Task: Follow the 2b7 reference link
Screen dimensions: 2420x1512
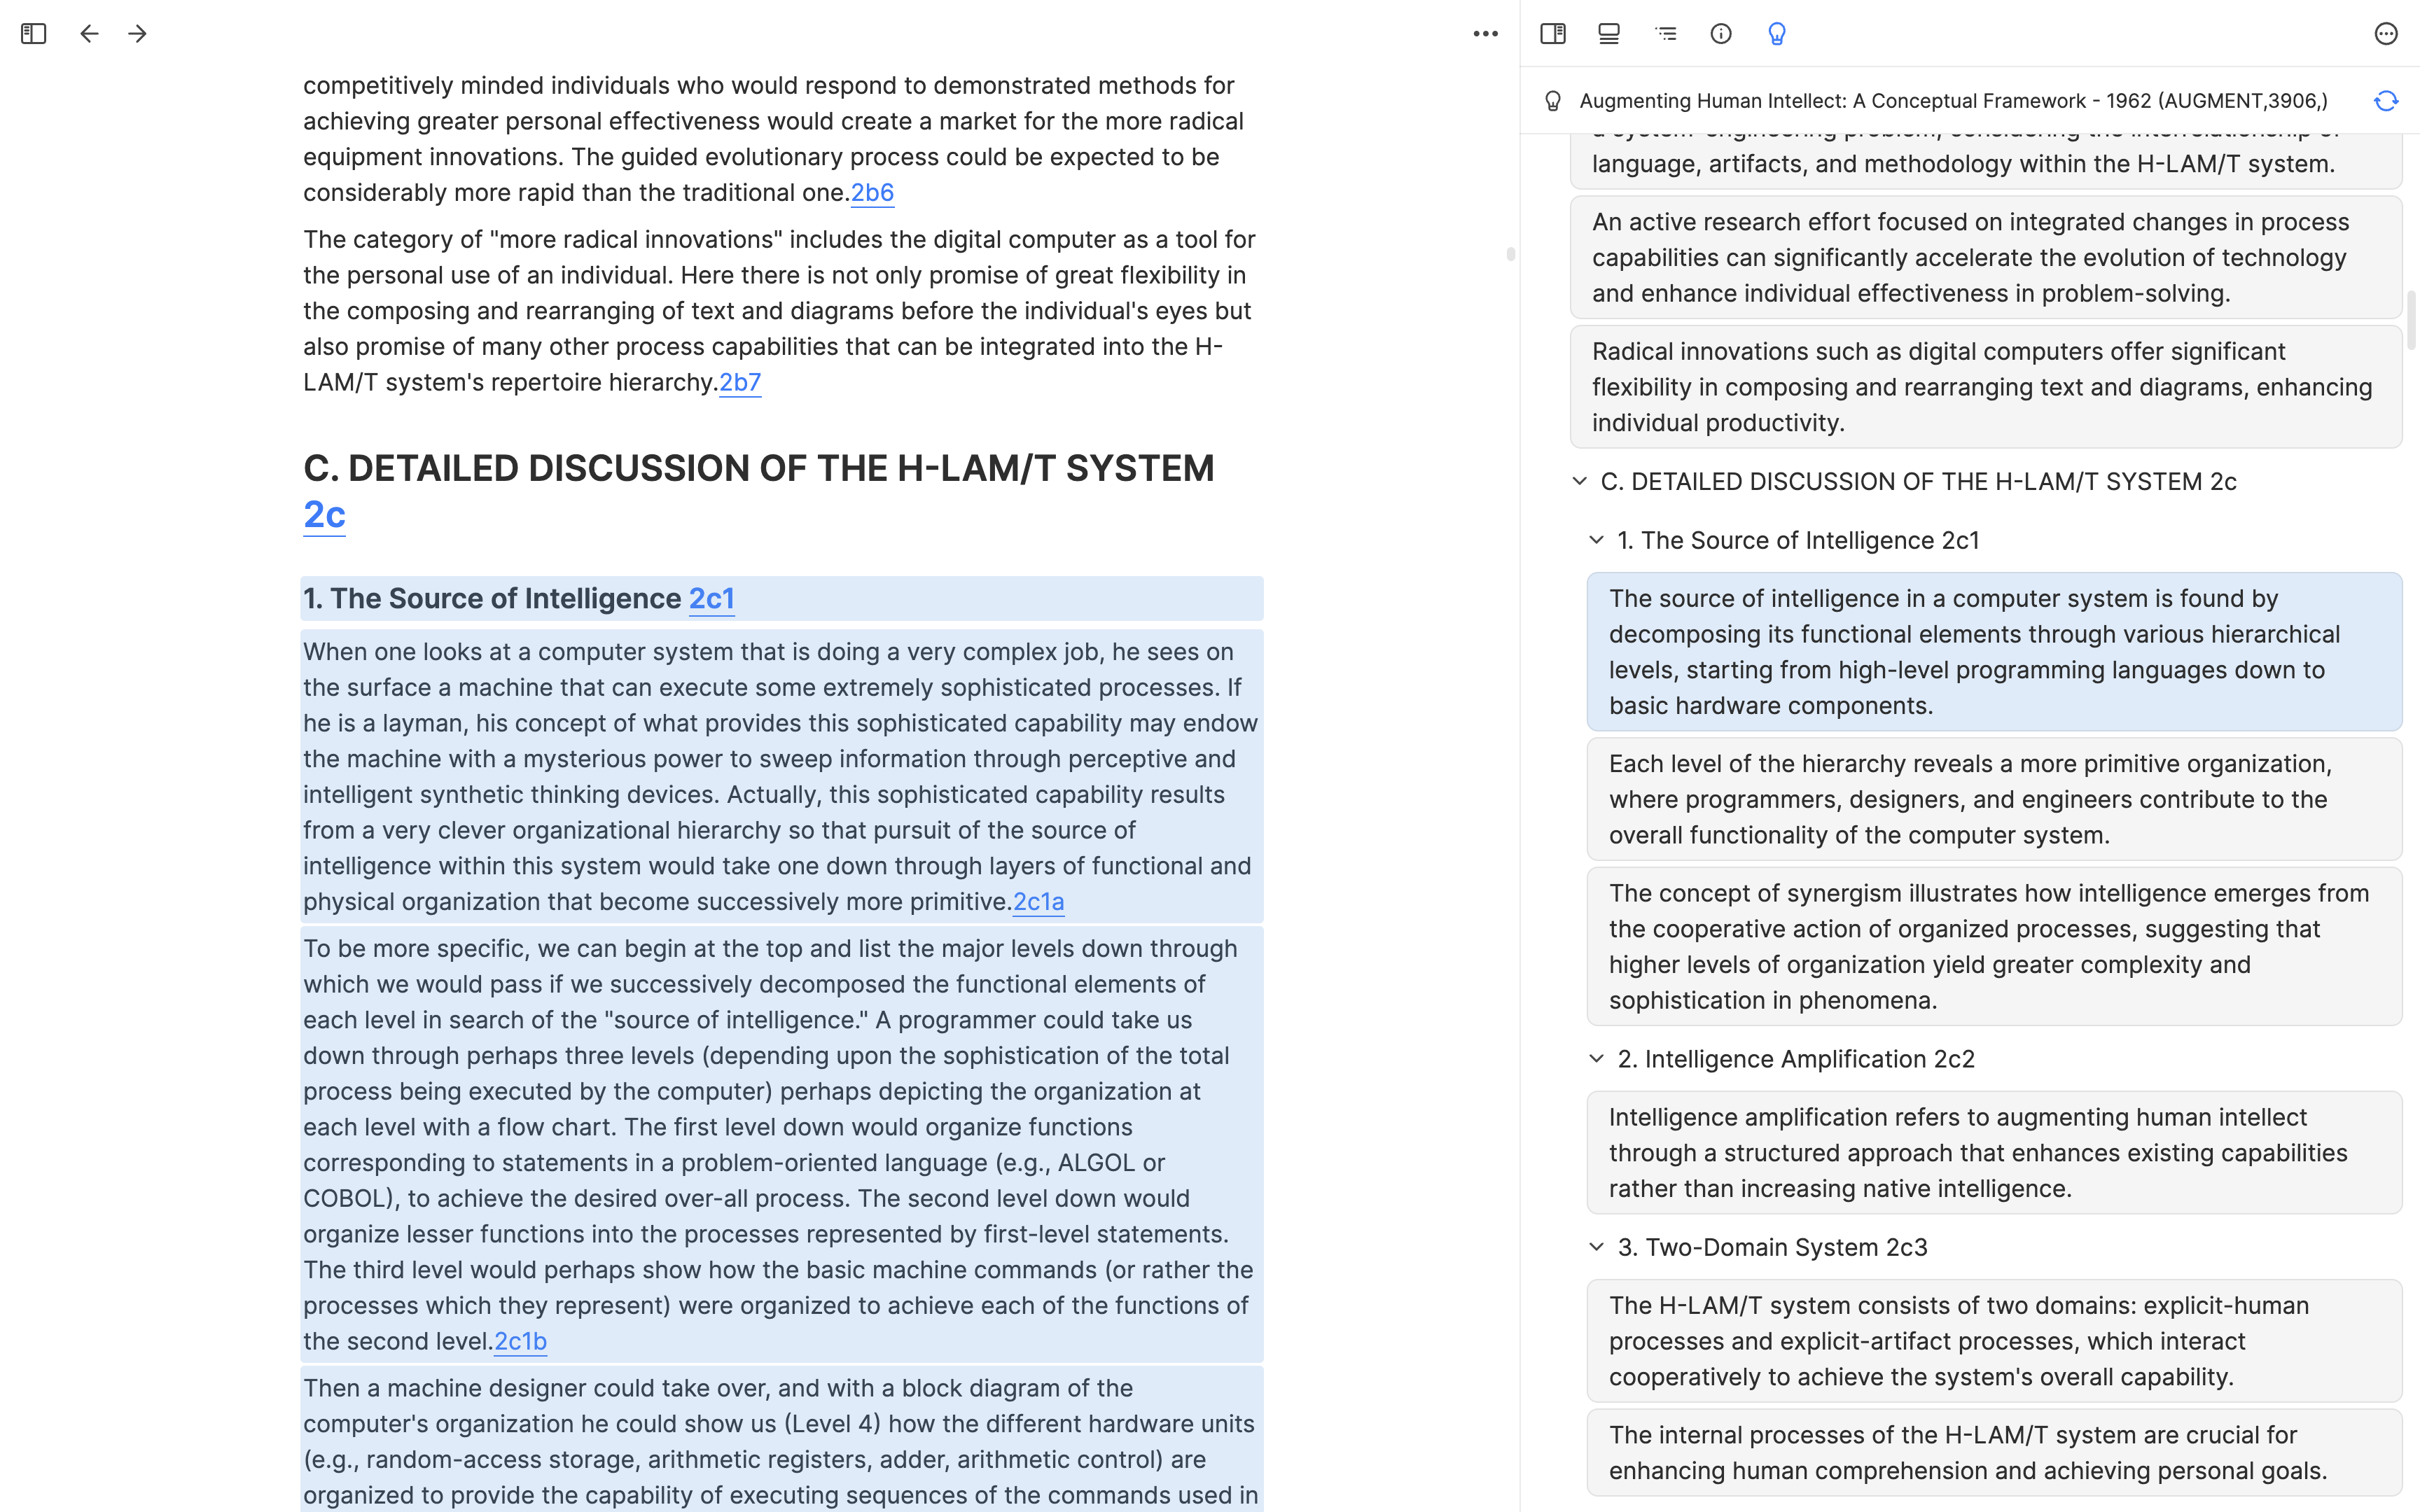Action: pos(740,383)
